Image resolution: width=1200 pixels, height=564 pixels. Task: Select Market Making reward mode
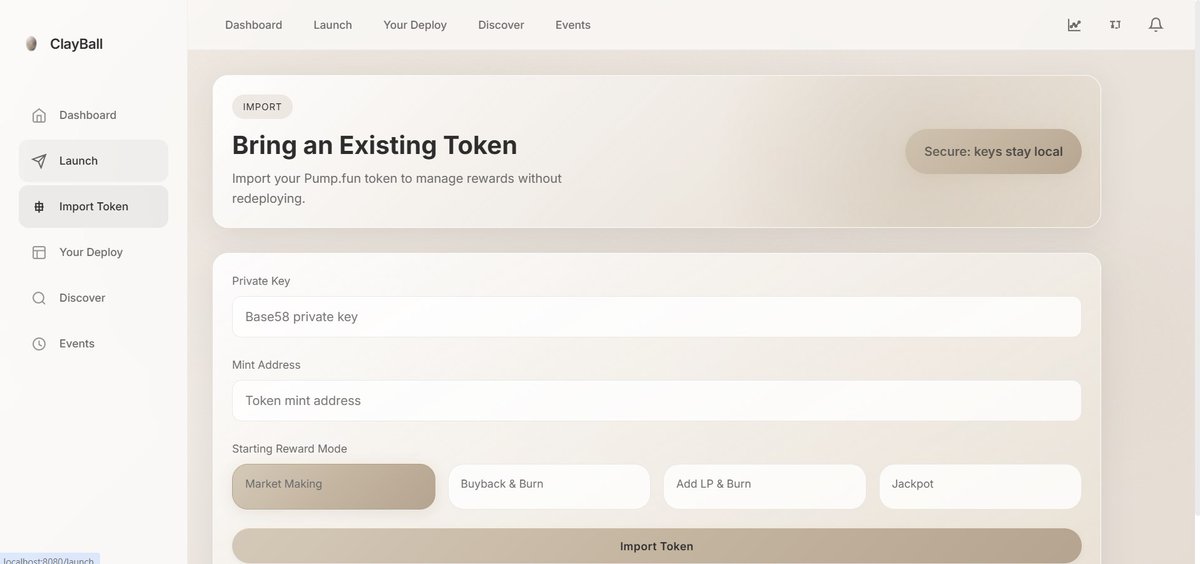[334, 487]
